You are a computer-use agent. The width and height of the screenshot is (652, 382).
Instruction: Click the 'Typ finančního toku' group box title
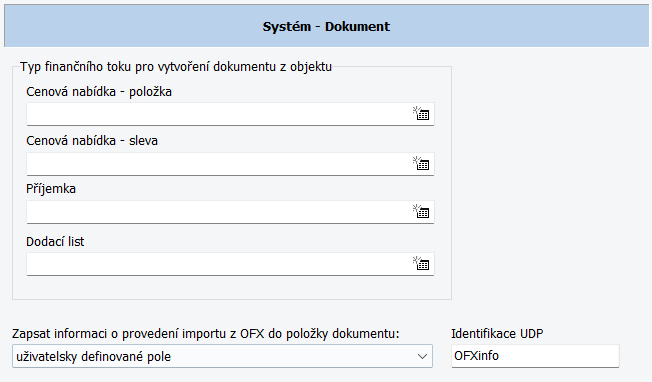pos(176,67)
